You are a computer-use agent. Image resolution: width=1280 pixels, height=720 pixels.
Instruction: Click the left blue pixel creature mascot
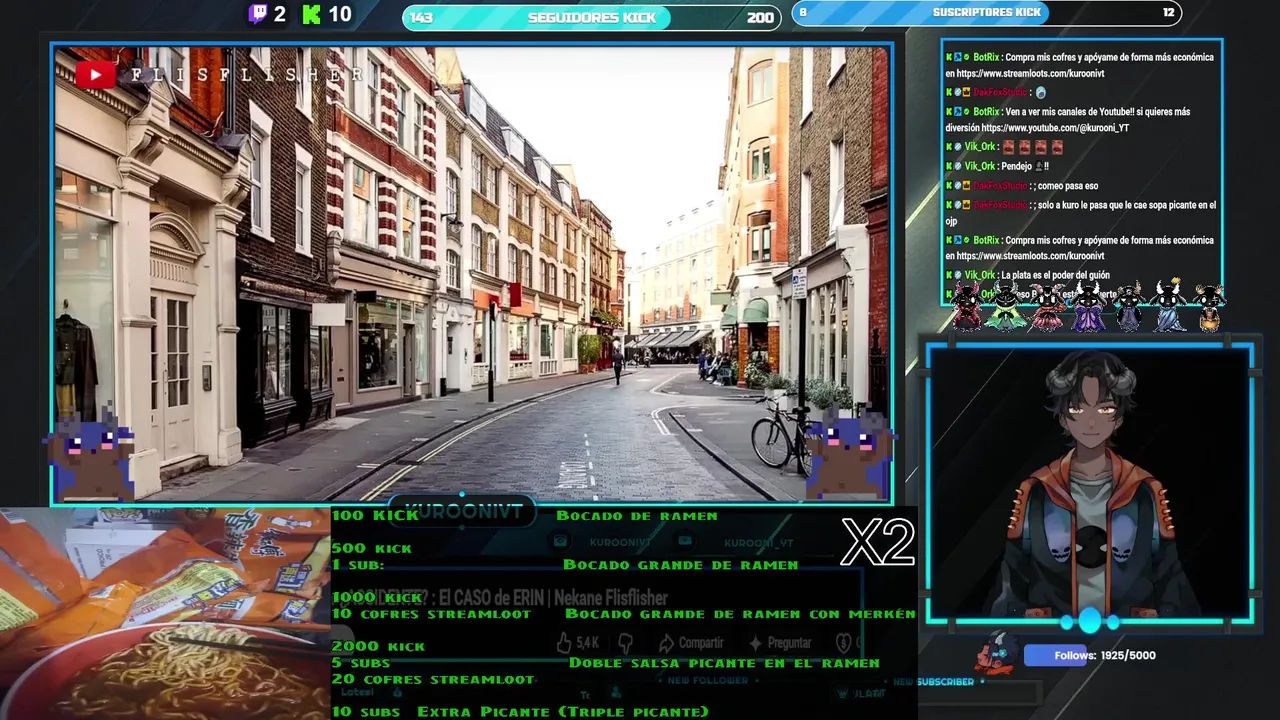(x=90, y=455)
